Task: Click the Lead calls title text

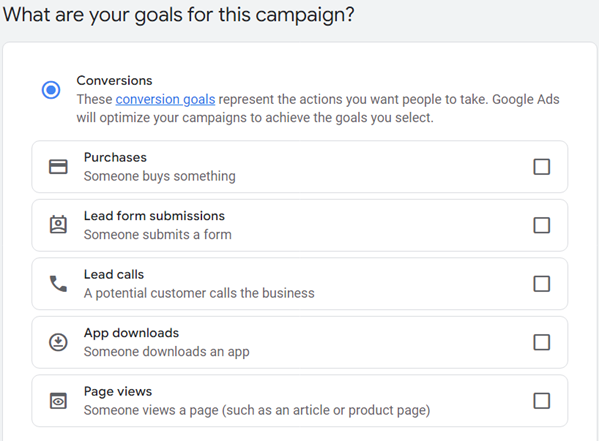Action: tap(113, 274)
